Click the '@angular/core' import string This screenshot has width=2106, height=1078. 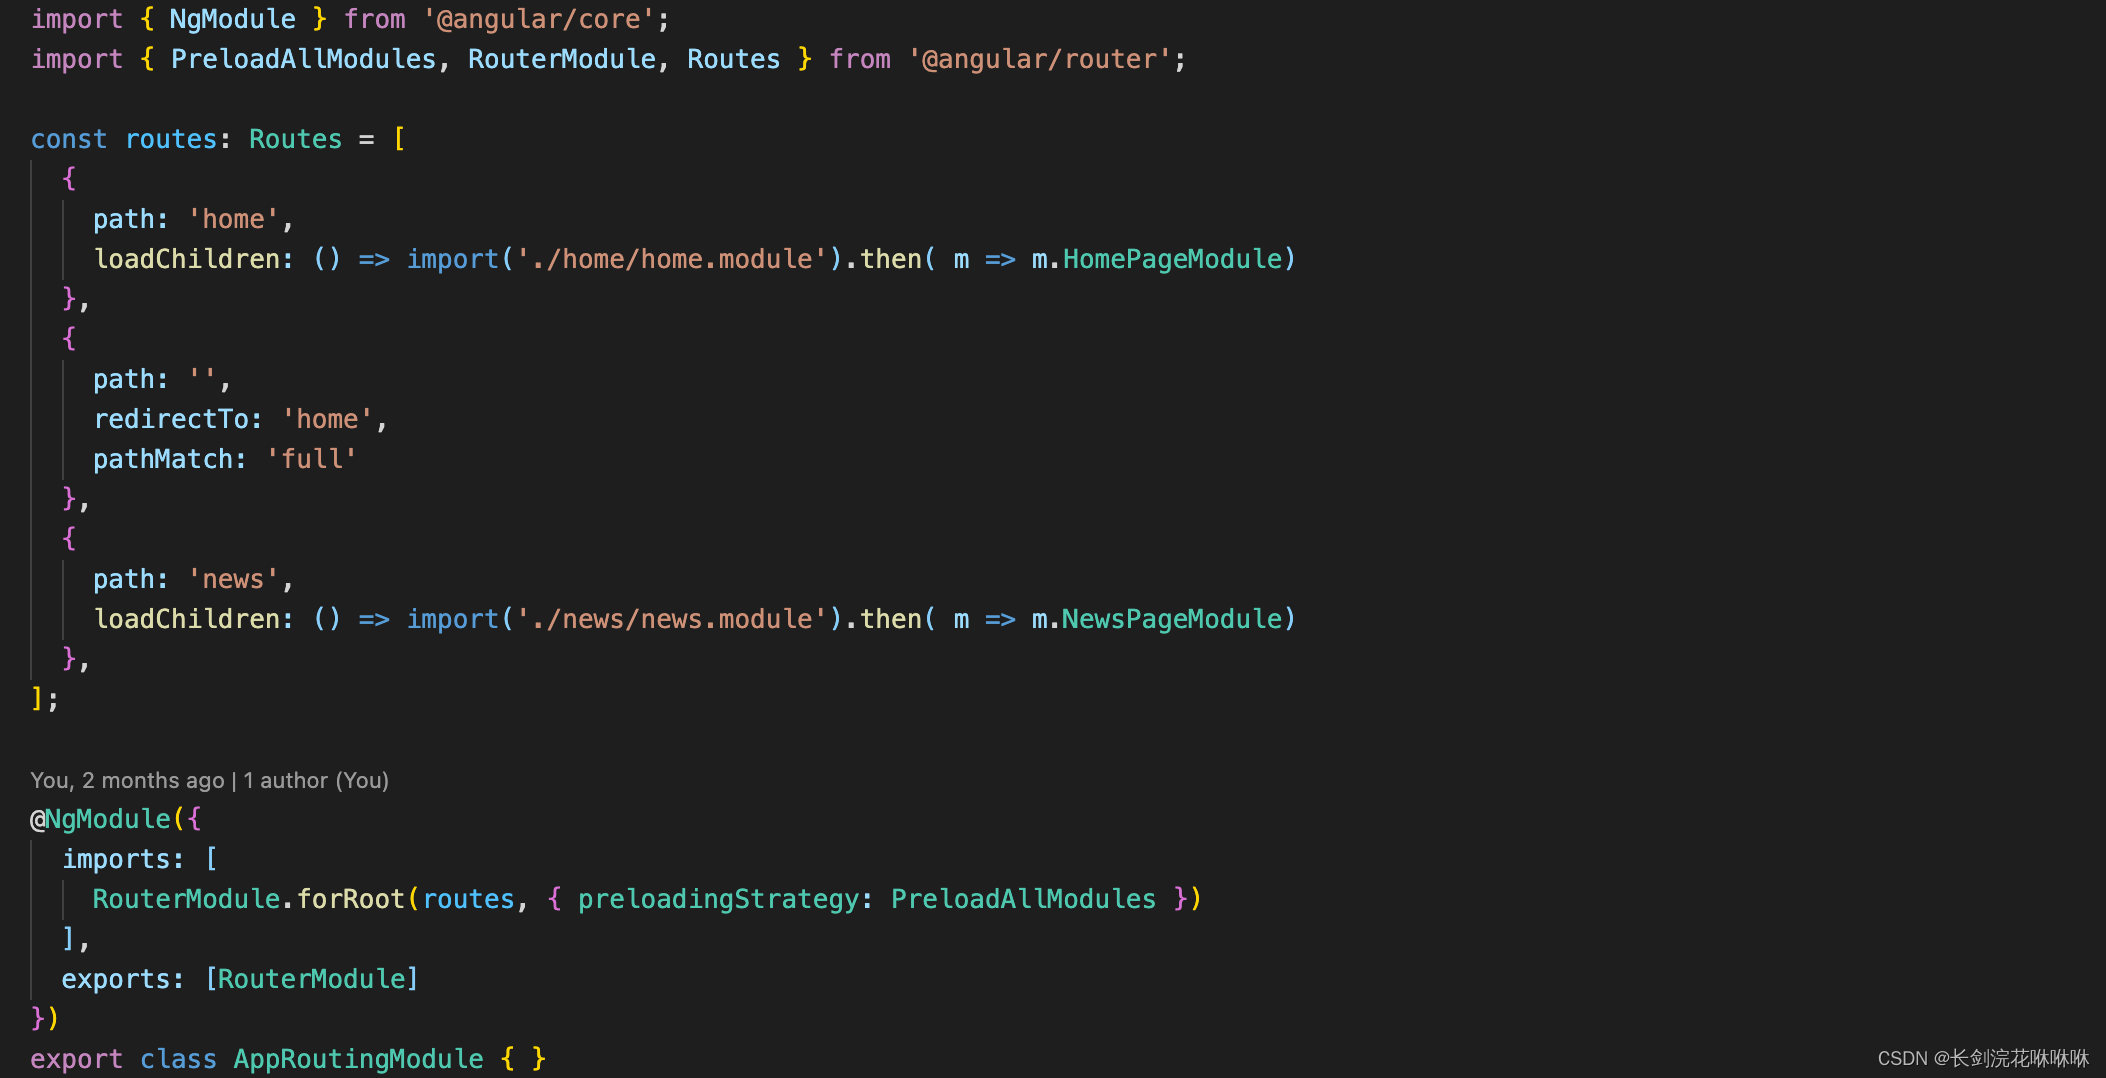tap(539, 19)
